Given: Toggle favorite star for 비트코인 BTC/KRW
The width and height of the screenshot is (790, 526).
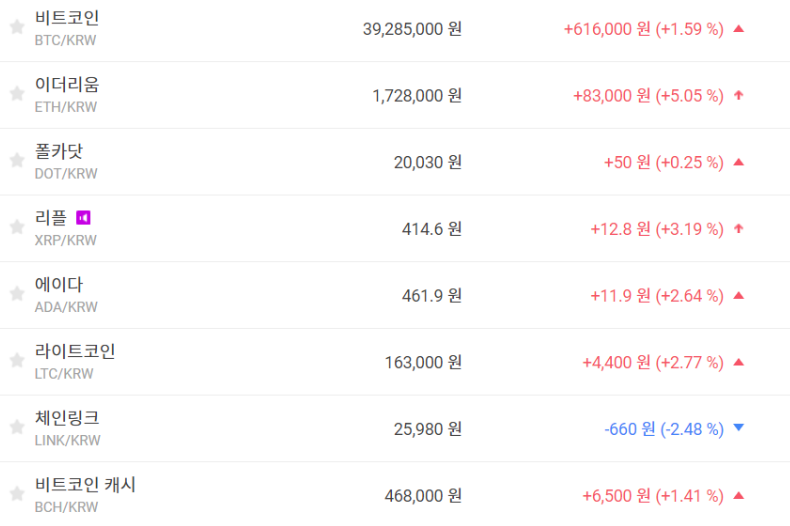Looking at the screenshot, I should pyautogui.click(x=16, y=27).
